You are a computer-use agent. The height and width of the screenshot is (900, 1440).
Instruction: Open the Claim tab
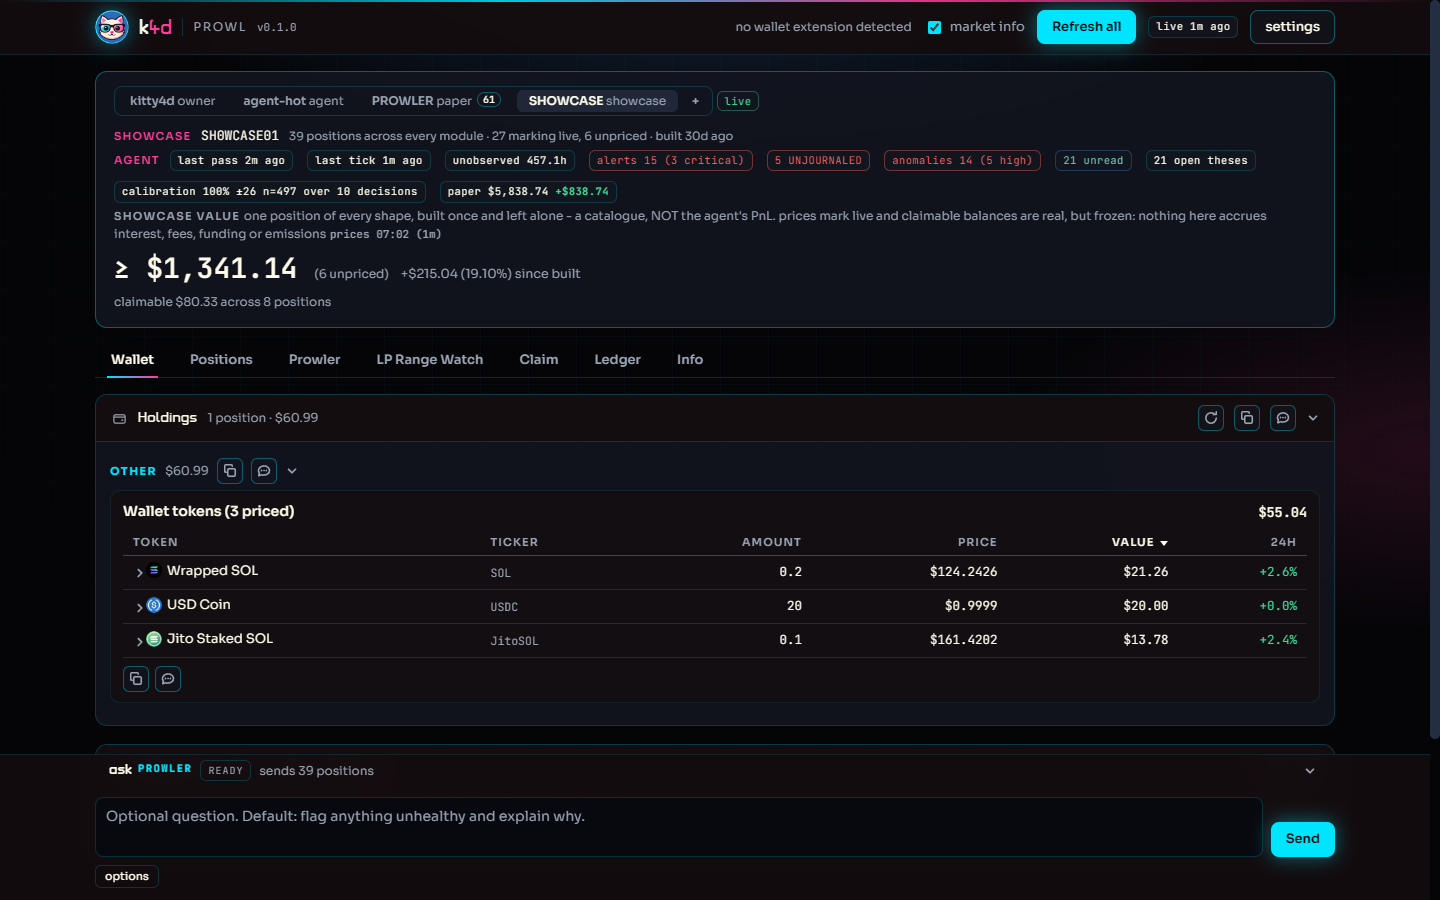click(539, 360)
